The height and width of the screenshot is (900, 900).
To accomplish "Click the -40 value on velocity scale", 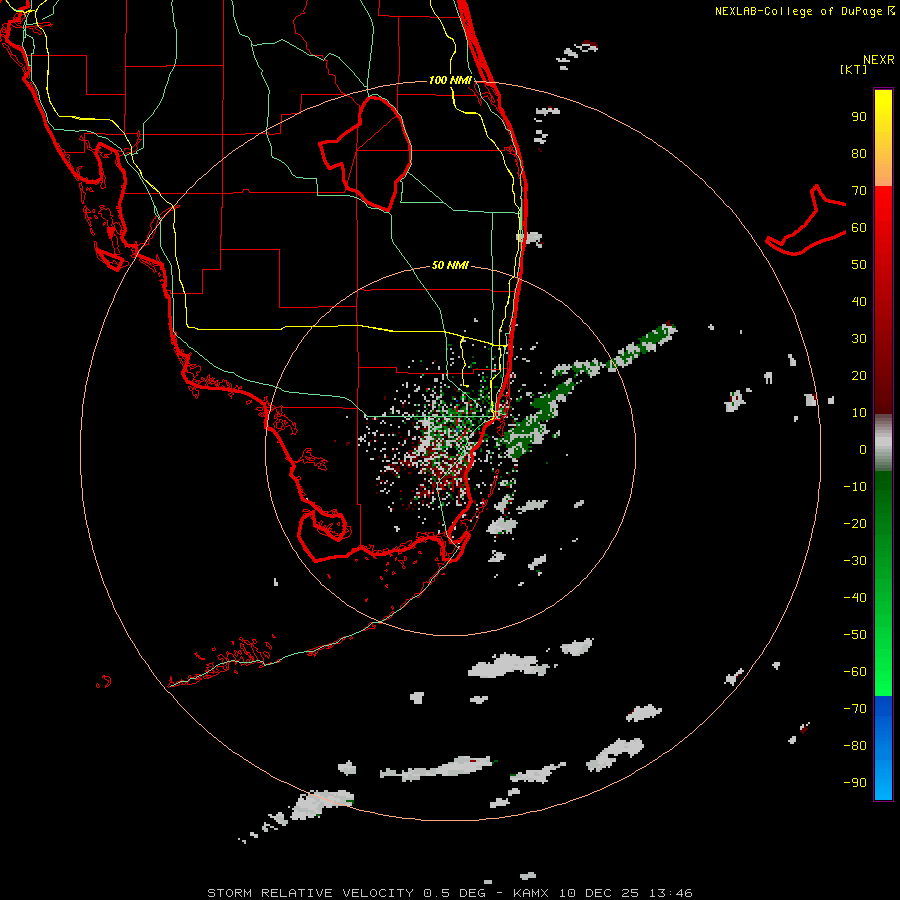I will tap(855, 598).
